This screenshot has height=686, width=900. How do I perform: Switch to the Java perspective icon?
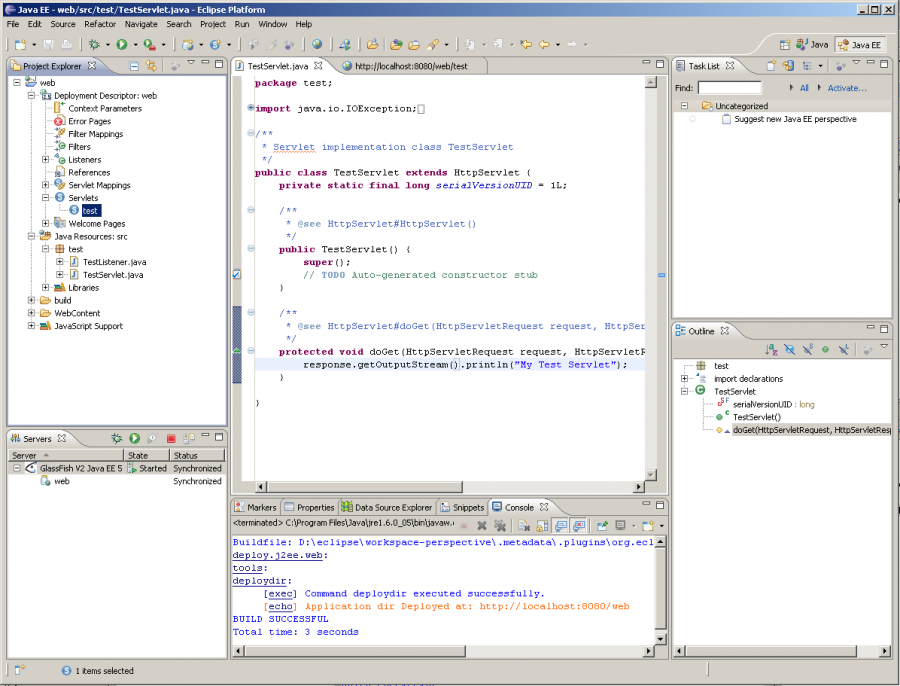coord(801,44)
